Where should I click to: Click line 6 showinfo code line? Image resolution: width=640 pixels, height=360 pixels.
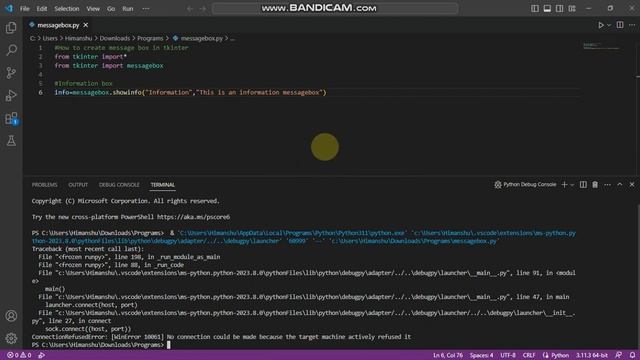190,93
